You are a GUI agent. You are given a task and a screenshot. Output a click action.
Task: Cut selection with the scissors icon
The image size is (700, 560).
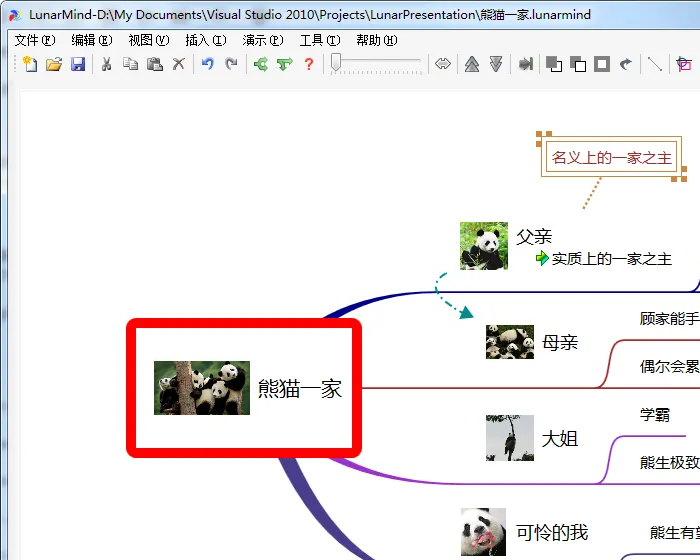(x=106, y=64)
